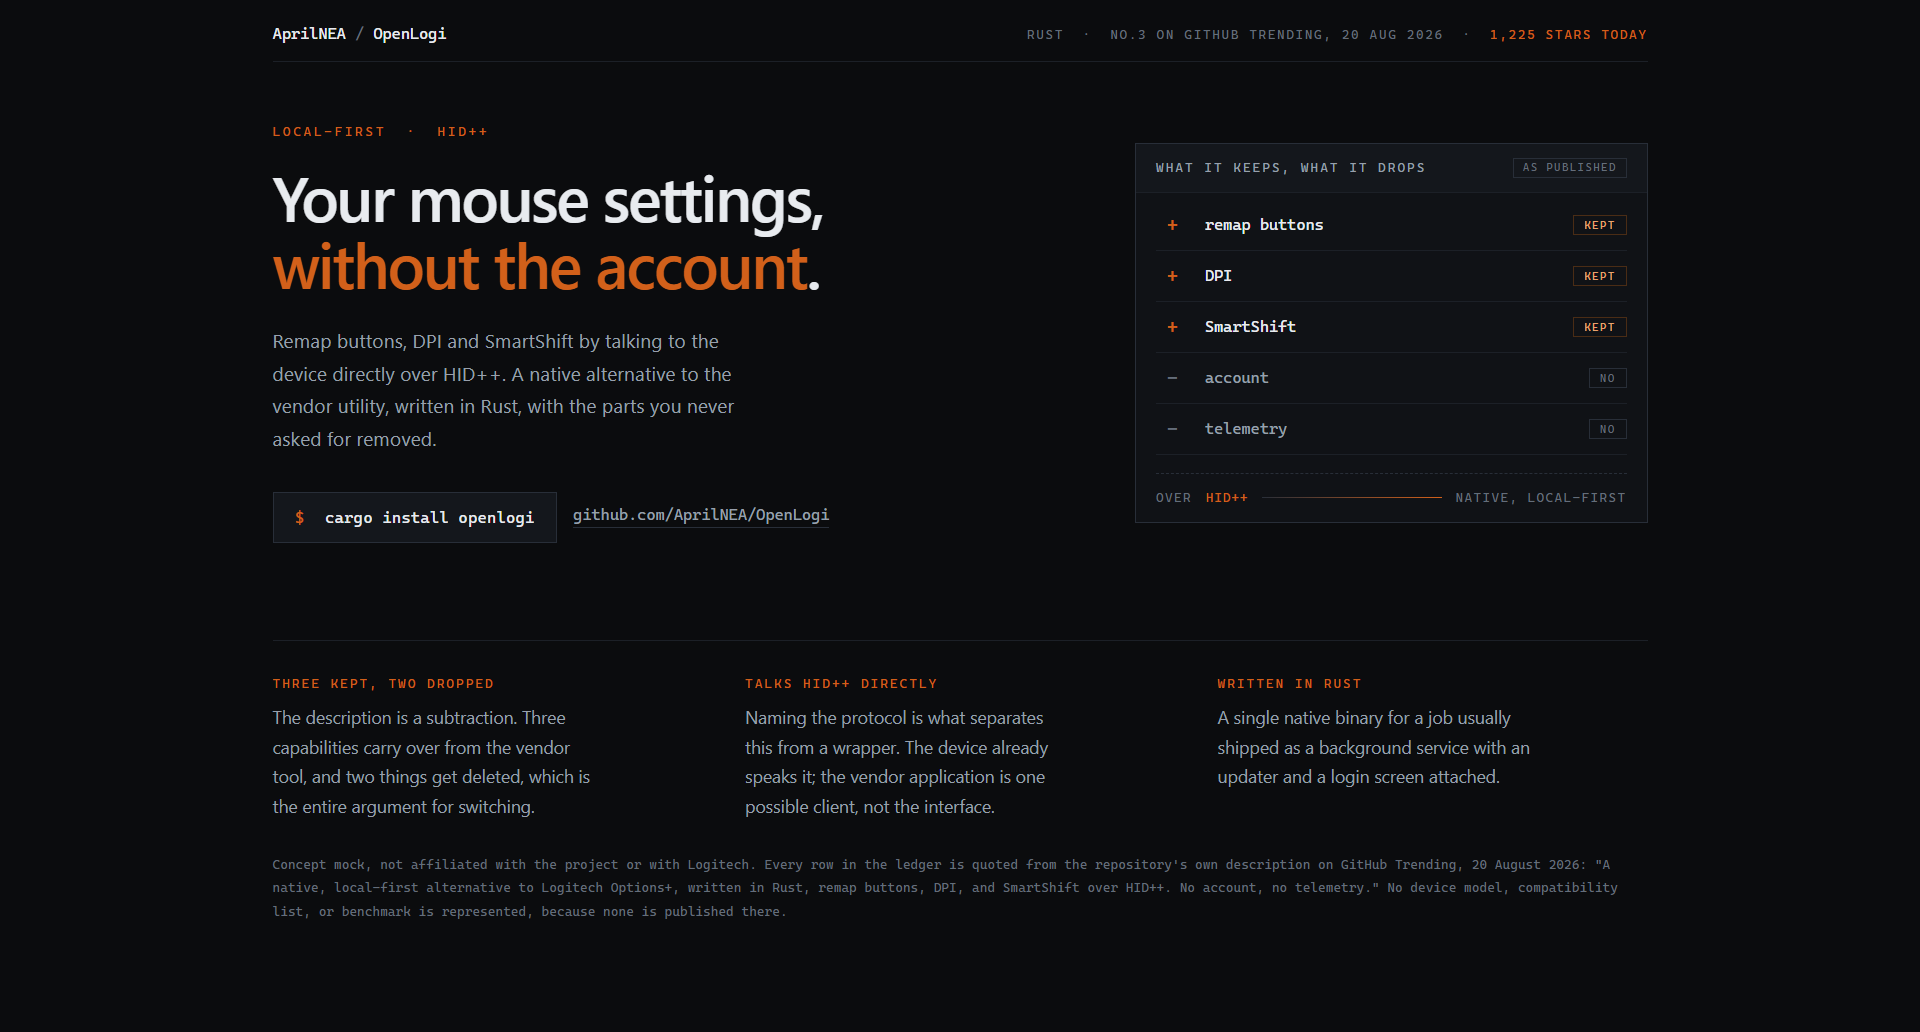Click the KEPT badge on SmartShift row
This screenshot has height=1032, width=1920.
coord(1600,327)
